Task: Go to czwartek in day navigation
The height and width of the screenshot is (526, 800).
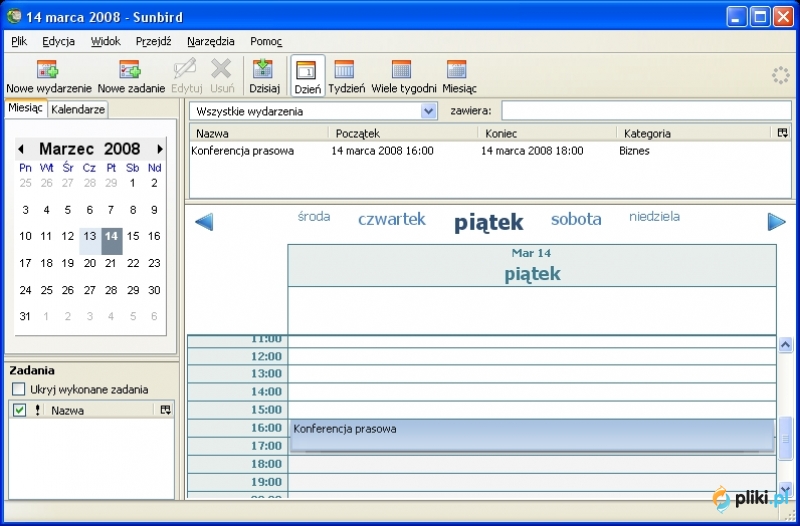Action: pos(392,219)
